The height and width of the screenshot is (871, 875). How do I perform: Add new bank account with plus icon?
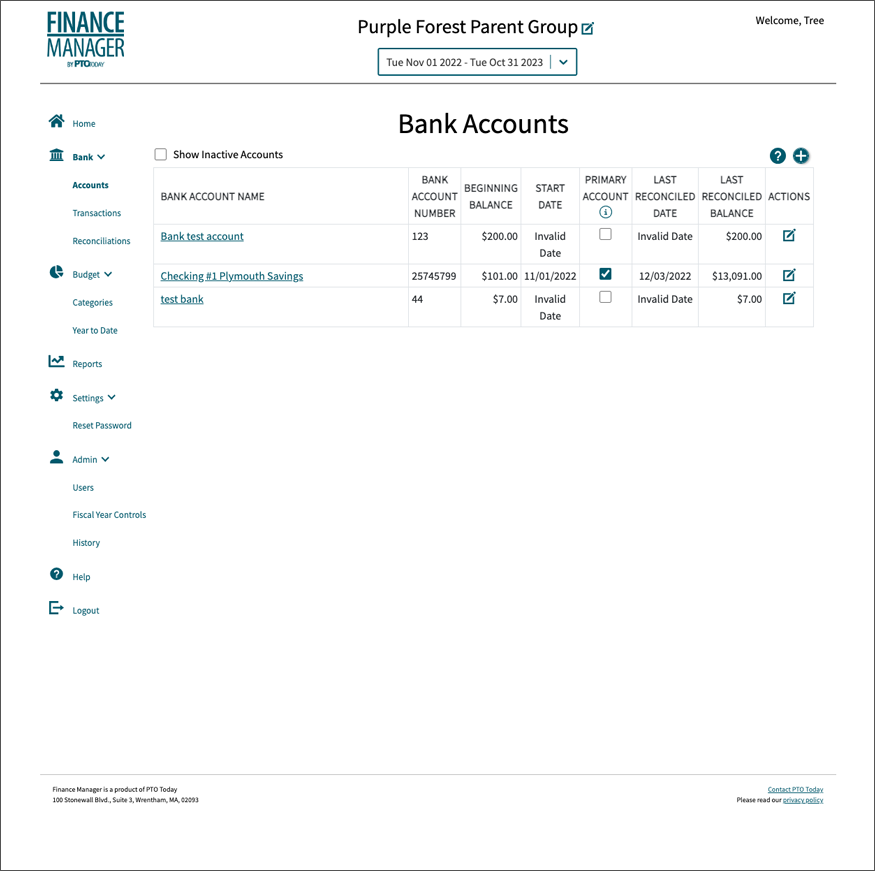coord(801,156)
